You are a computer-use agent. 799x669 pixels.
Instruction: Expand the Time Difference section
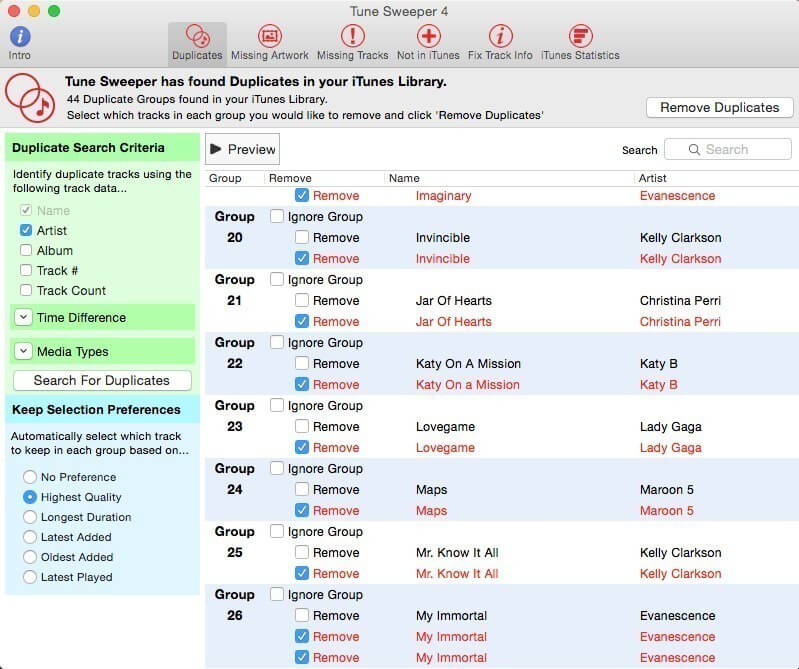[x=23, y=318]
